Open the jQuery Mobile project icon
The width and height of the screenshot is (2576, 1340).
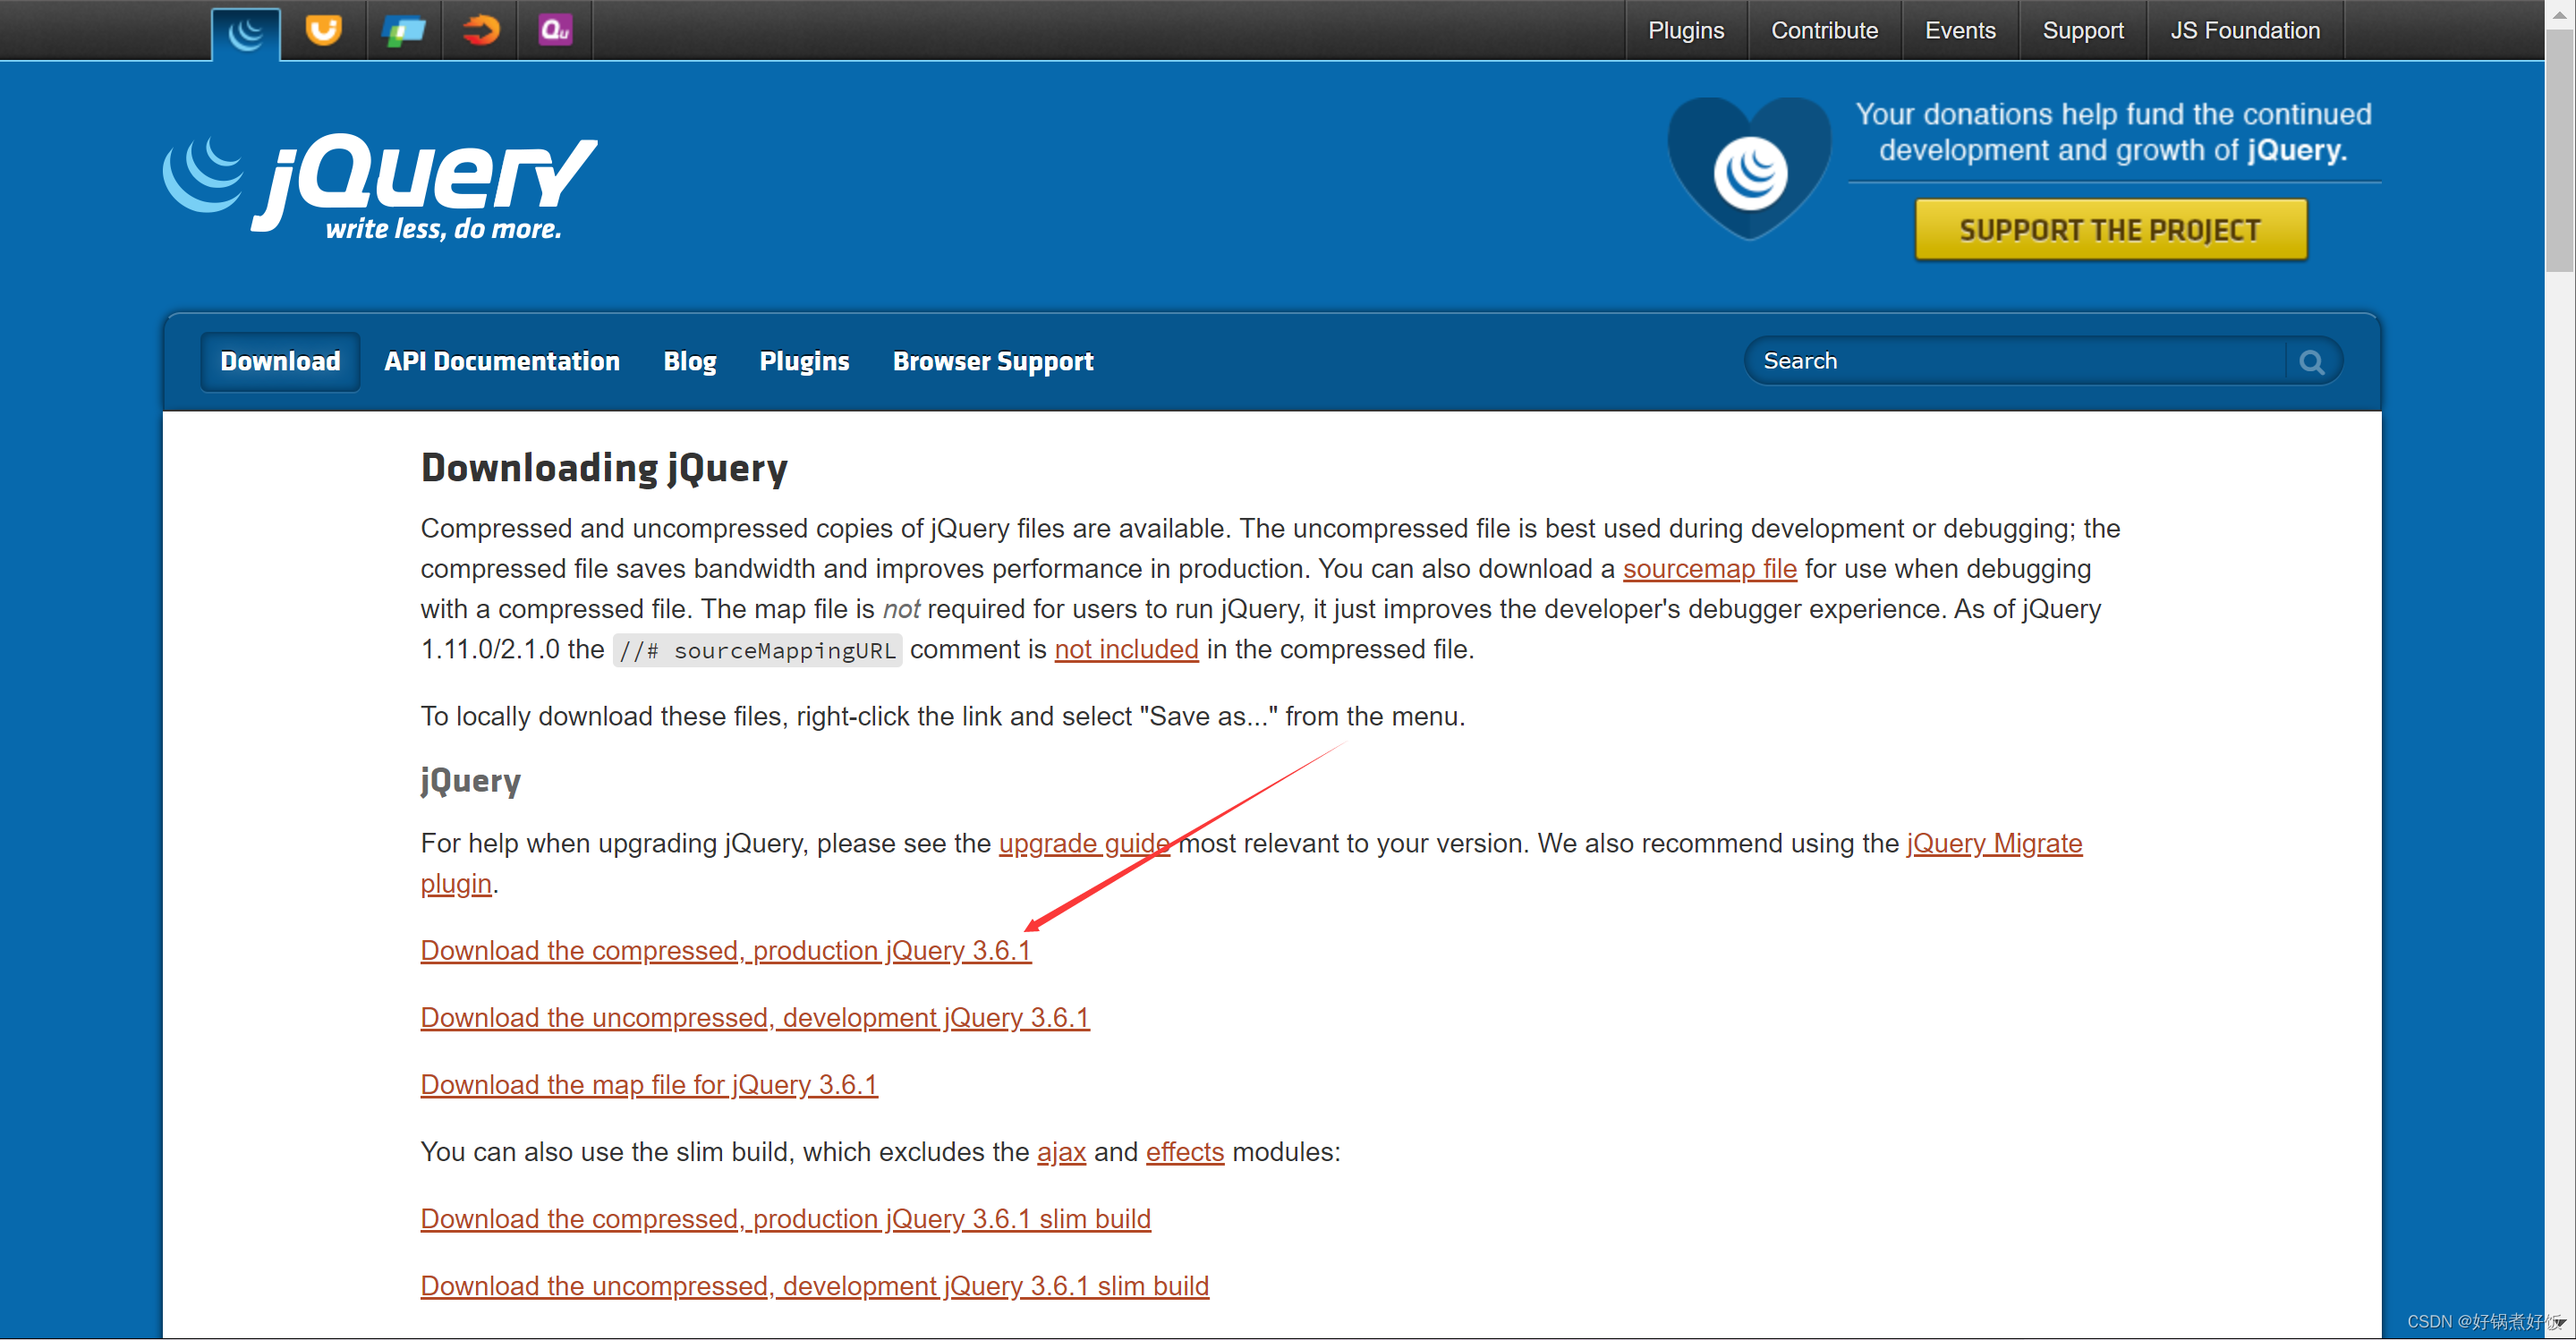coord(403,30)
